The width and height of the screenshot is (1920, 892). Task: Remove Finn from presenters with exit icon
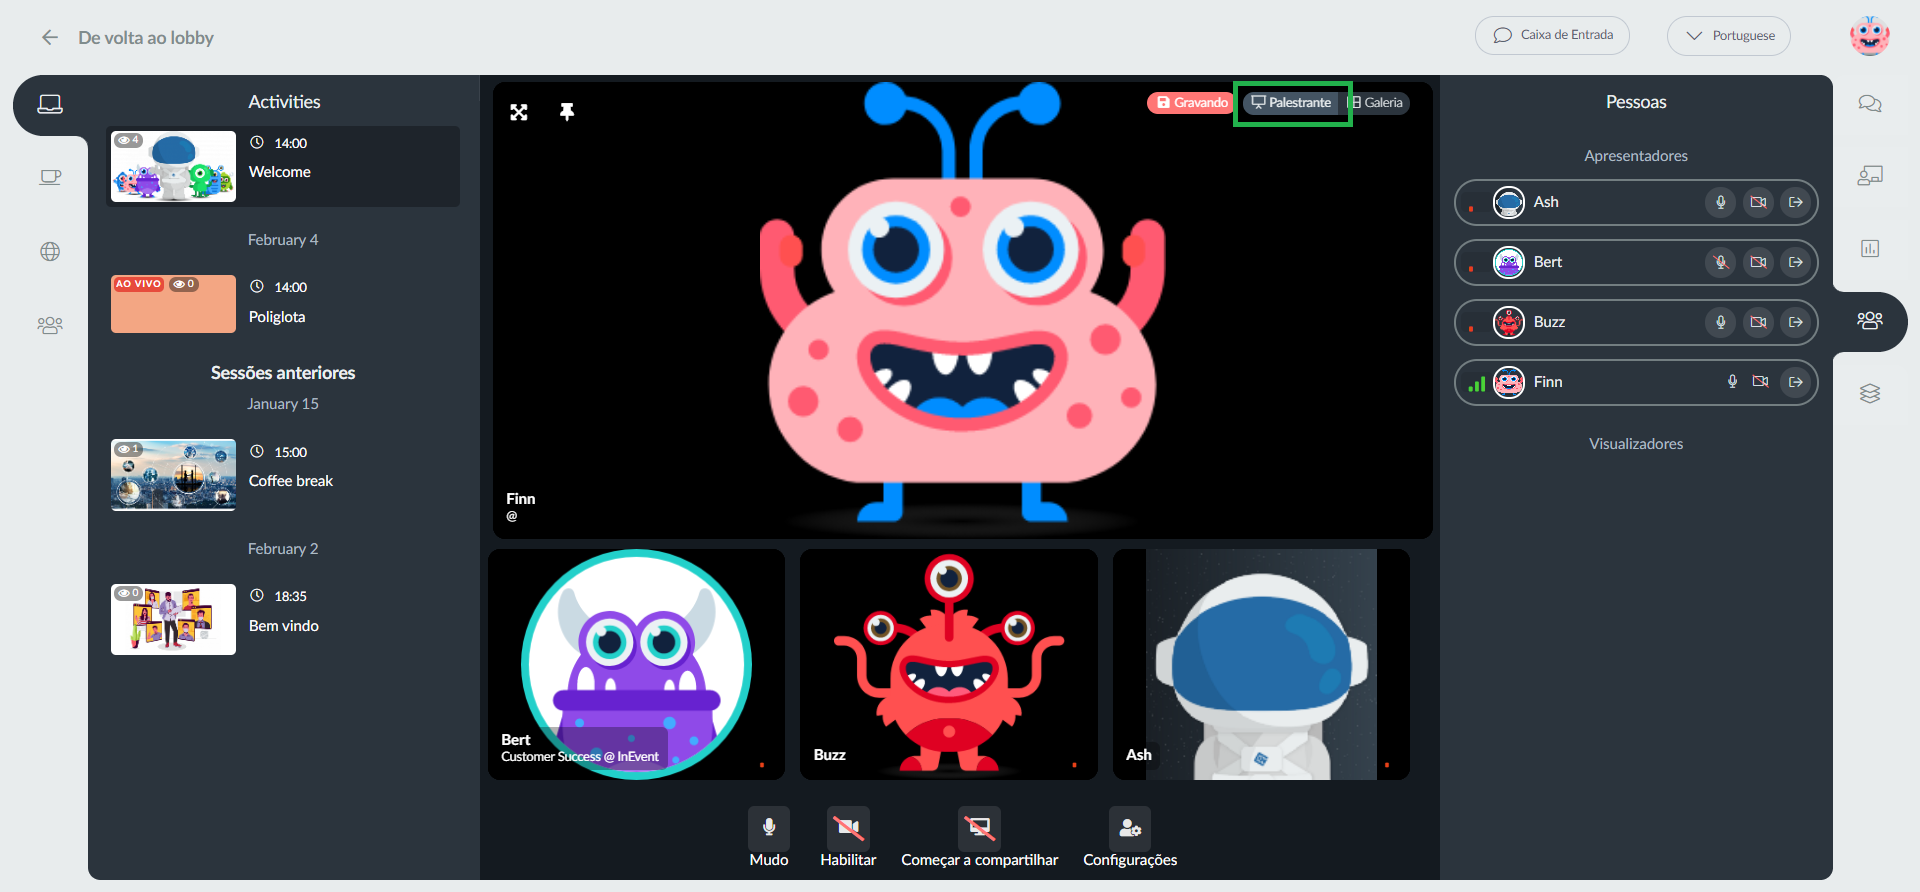tap(1796, 382)
